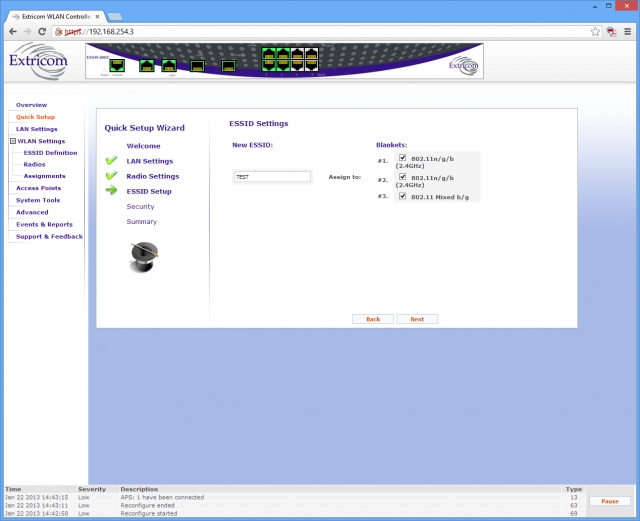This screenshot has height=521, width=640.
Task: Bookmark page with the star icon
Action: click(x=596, y=31)
